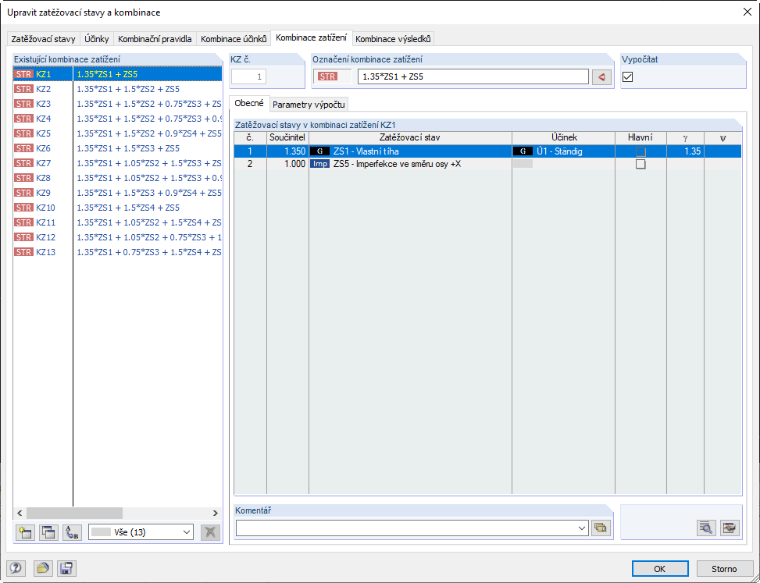Click the 1.000 Součinitel cell
The height and width of the screenshot is (583, 760).
click(287, 164)
